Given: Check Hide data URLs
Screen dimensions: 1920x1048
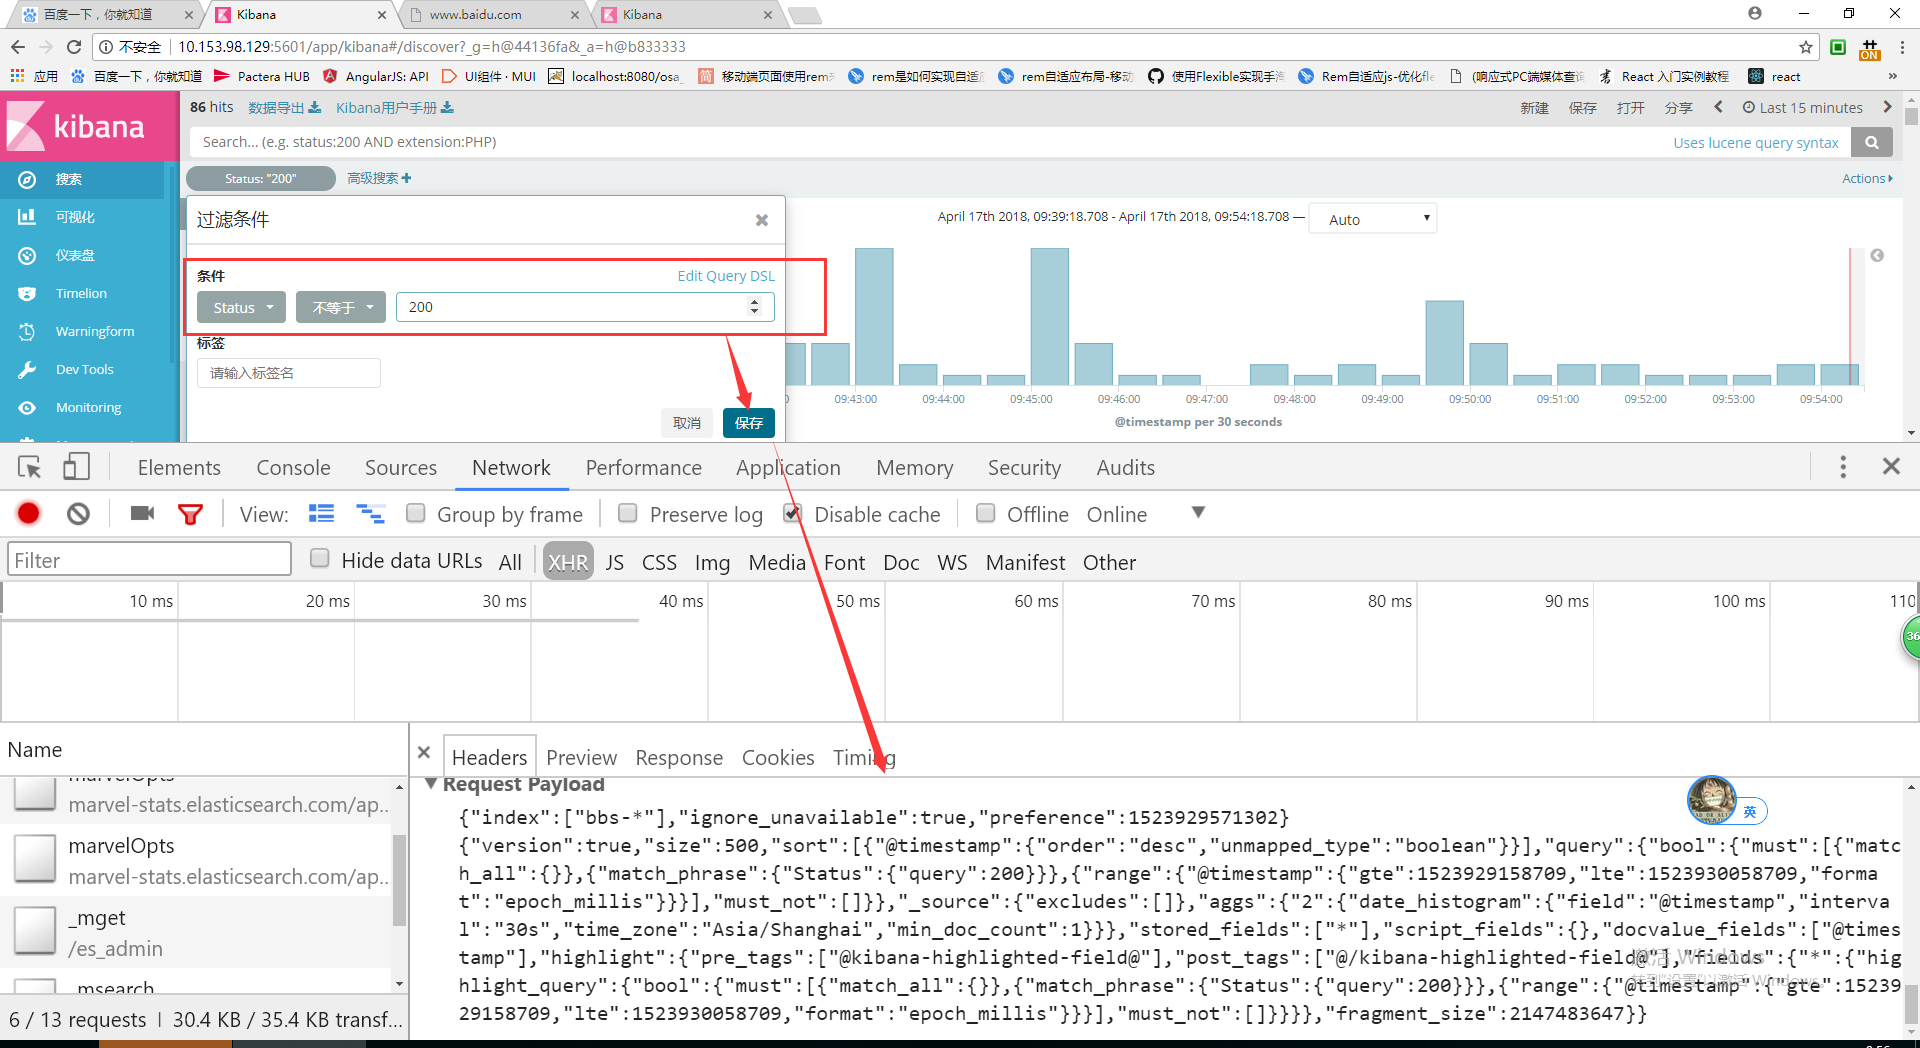Looking at the screenshot, I should click(x=320, y=558).
